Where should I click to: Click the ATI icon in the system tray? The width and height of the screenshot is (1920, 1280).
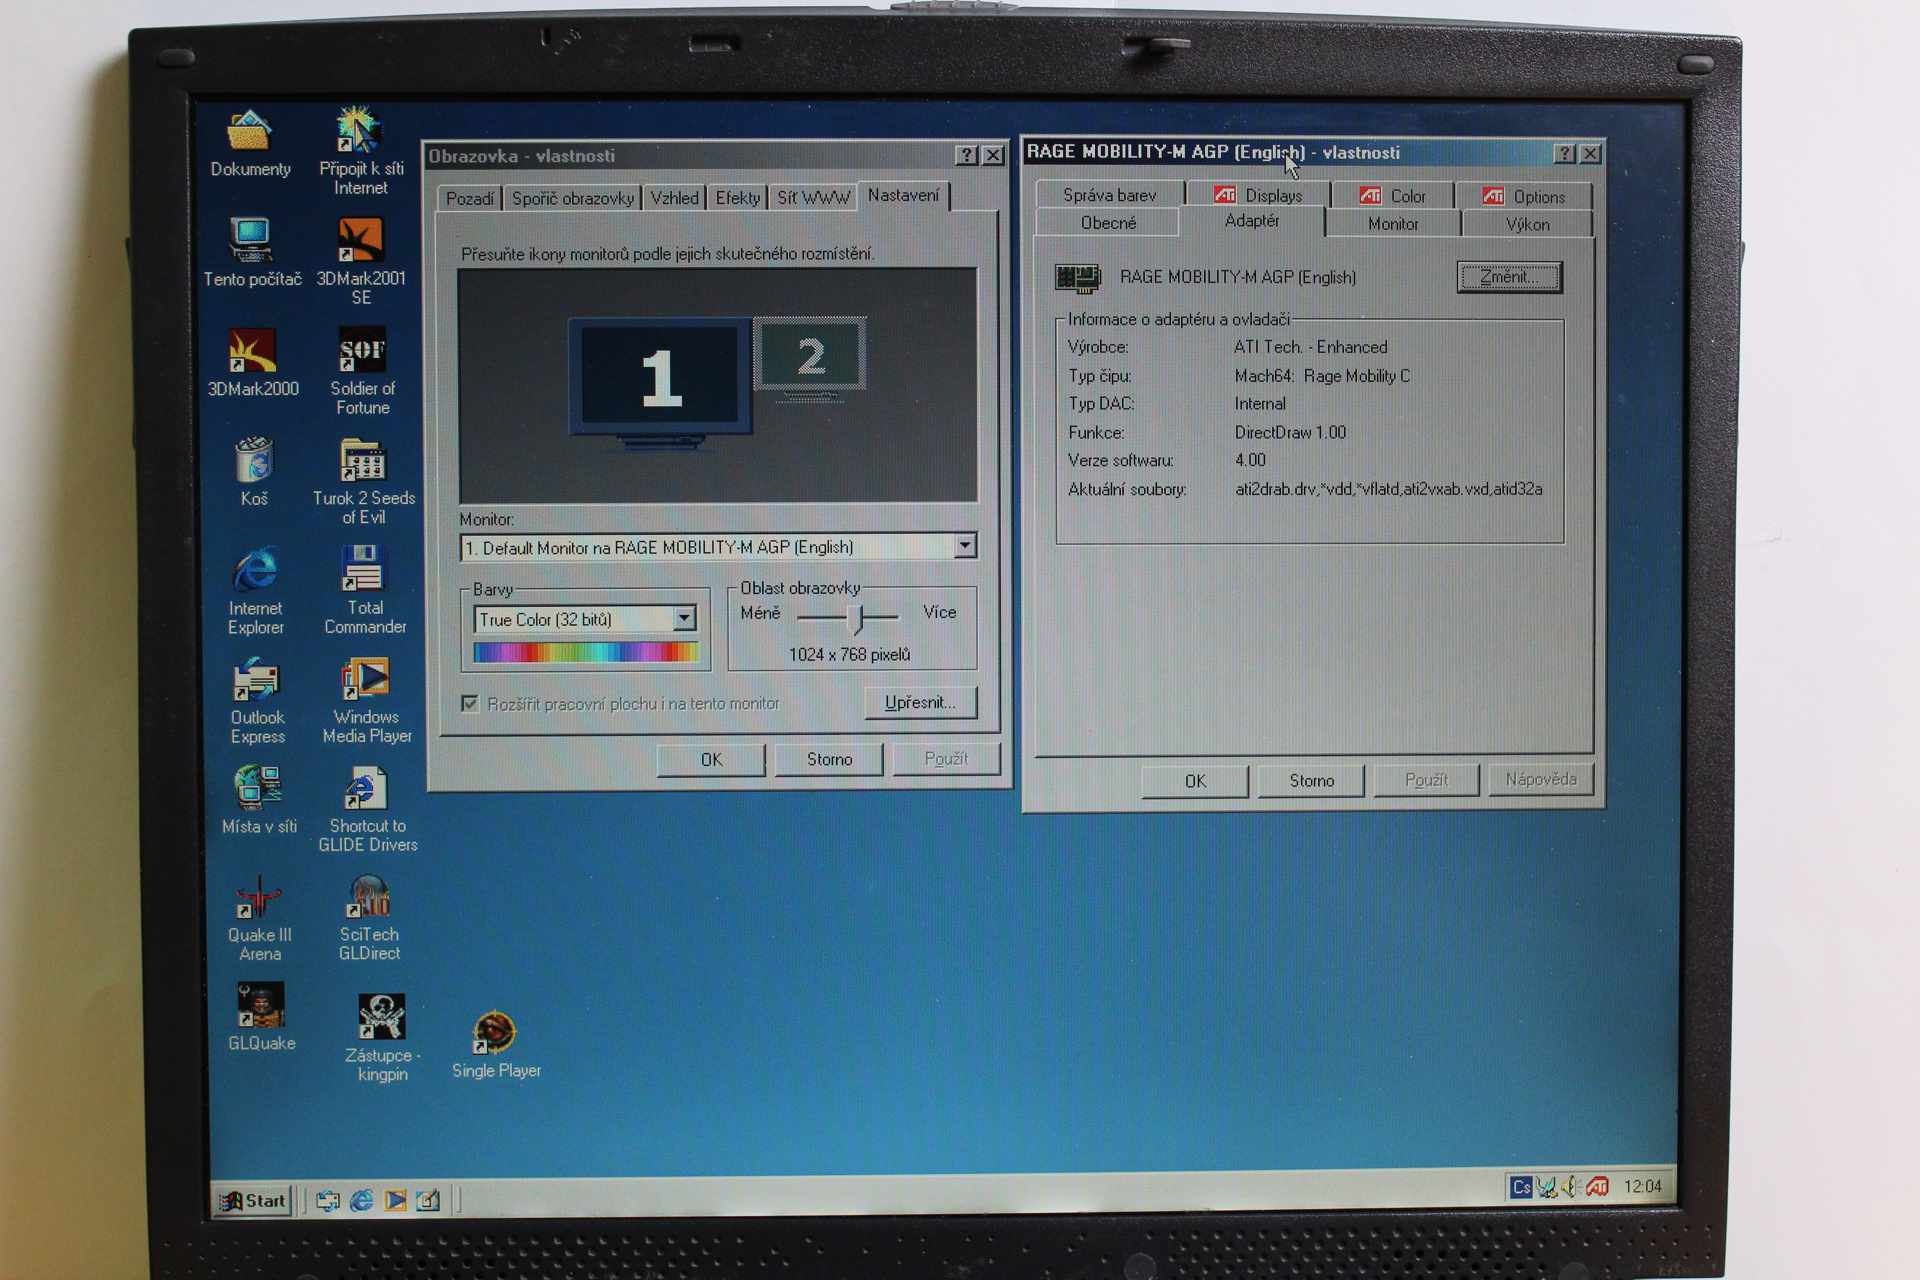1597,1187
